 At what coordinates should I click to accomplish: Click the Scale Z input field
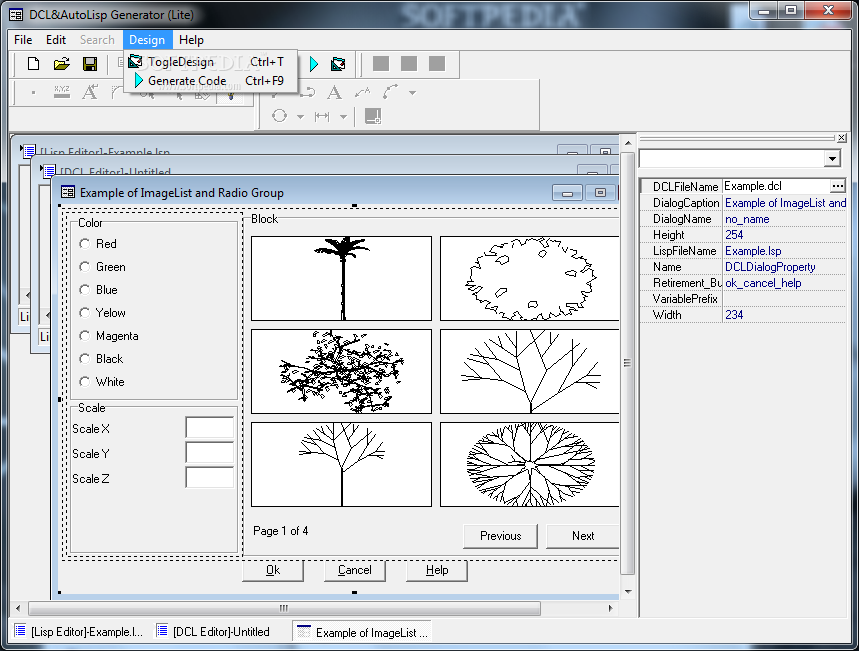[210, 477]
